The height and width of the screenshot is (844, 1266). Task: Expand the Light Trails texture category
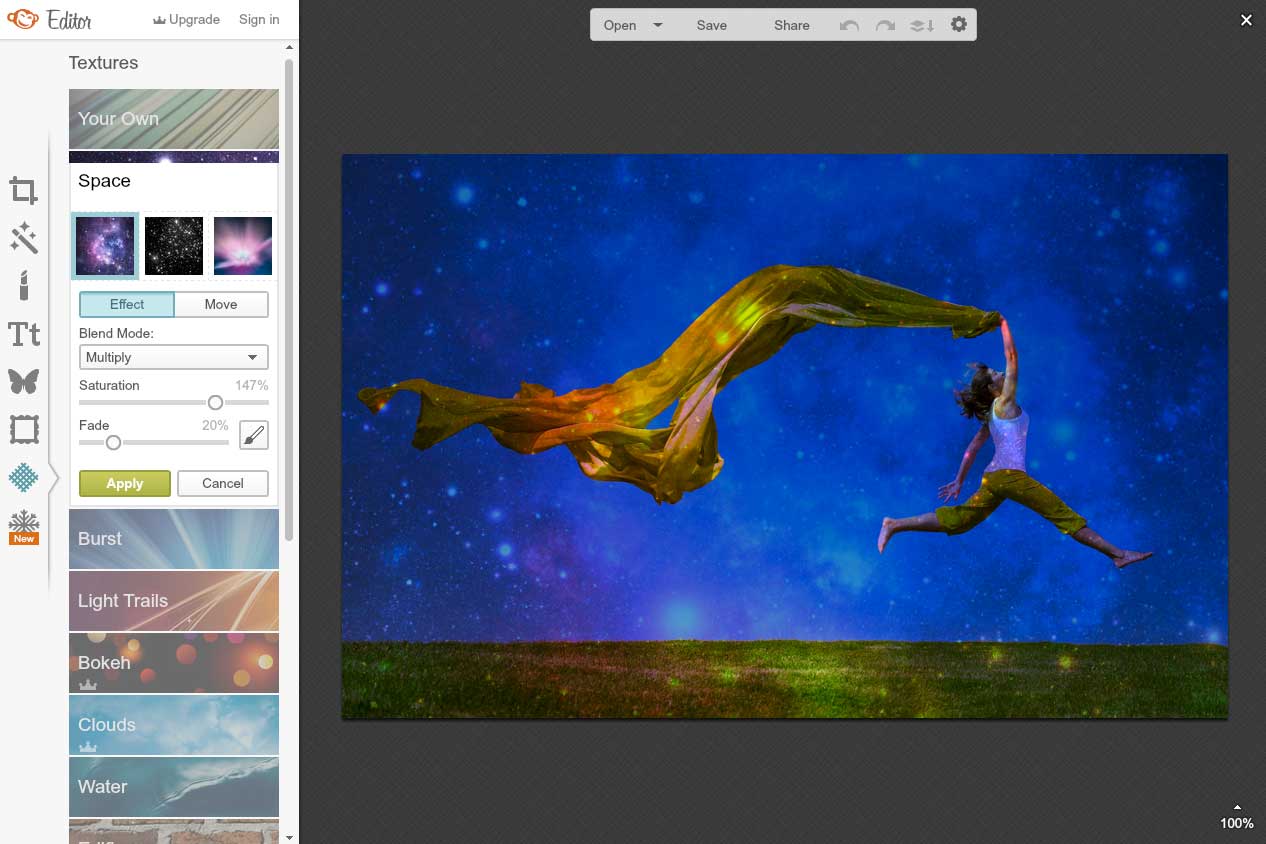click(x=174, y=601)
